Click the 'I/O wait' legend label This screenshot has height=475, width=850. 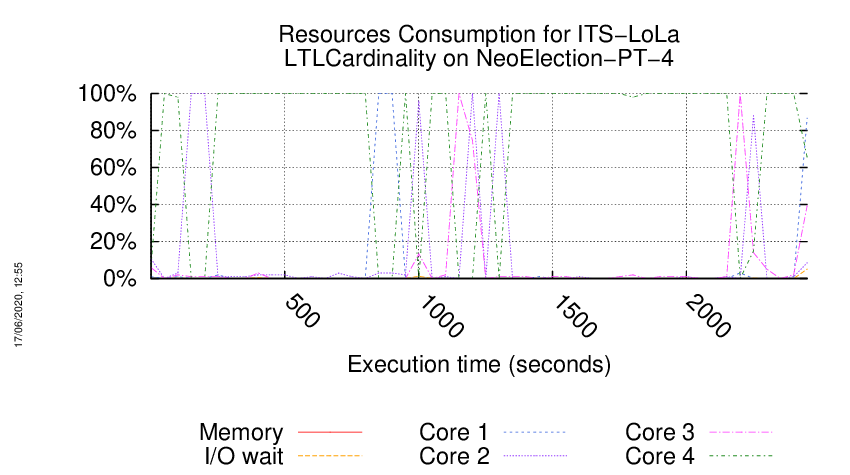(244, 456)
